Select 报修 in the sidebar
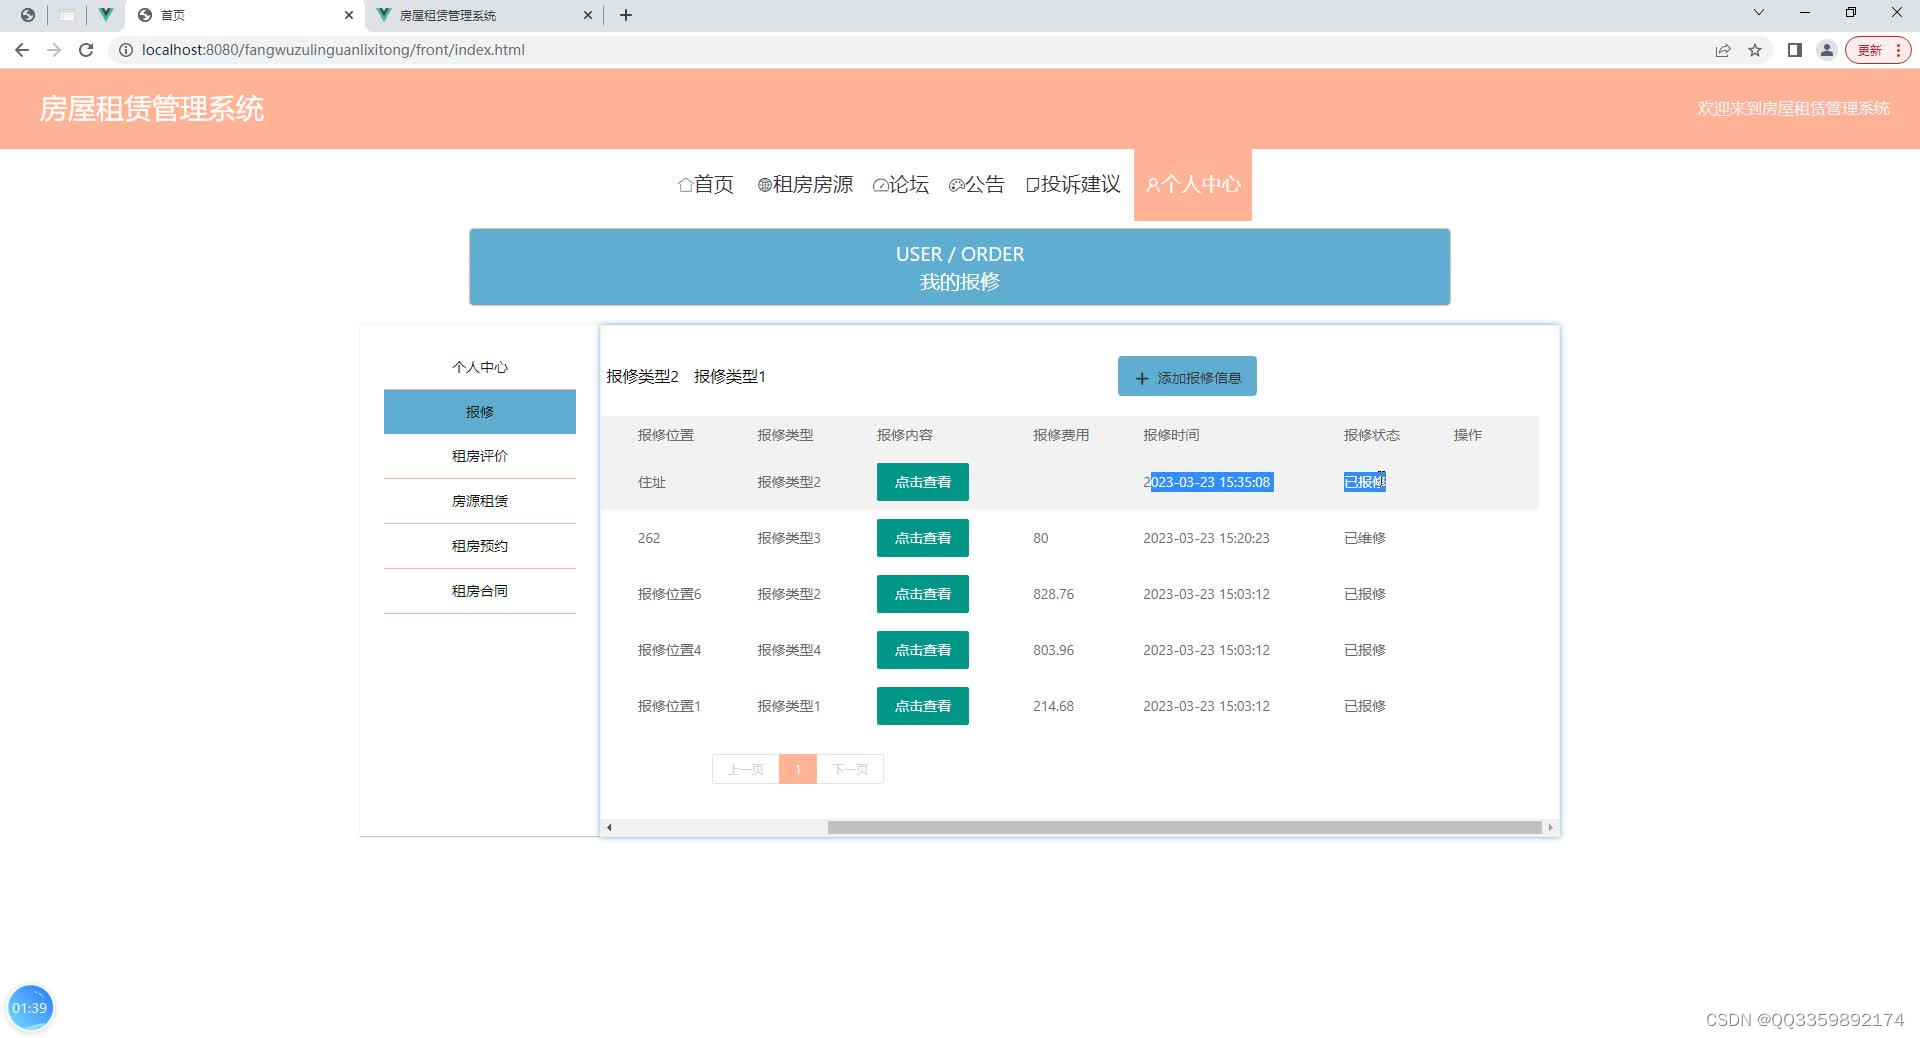This screenshot has width=1920, height=1038. tap(480, 412)
